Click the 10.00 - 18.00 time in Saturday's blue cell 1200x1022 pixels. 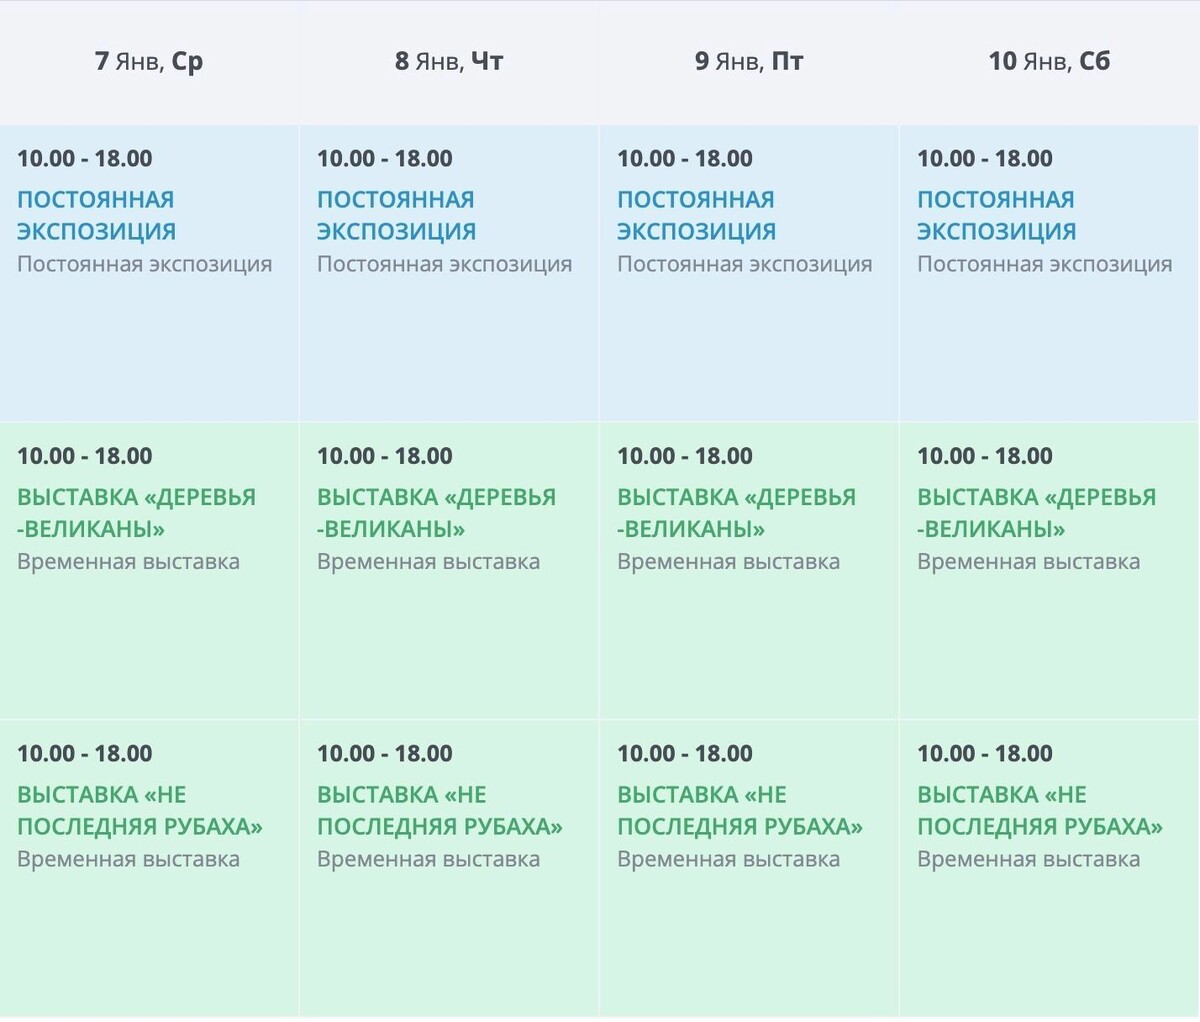tap(984, 158)
